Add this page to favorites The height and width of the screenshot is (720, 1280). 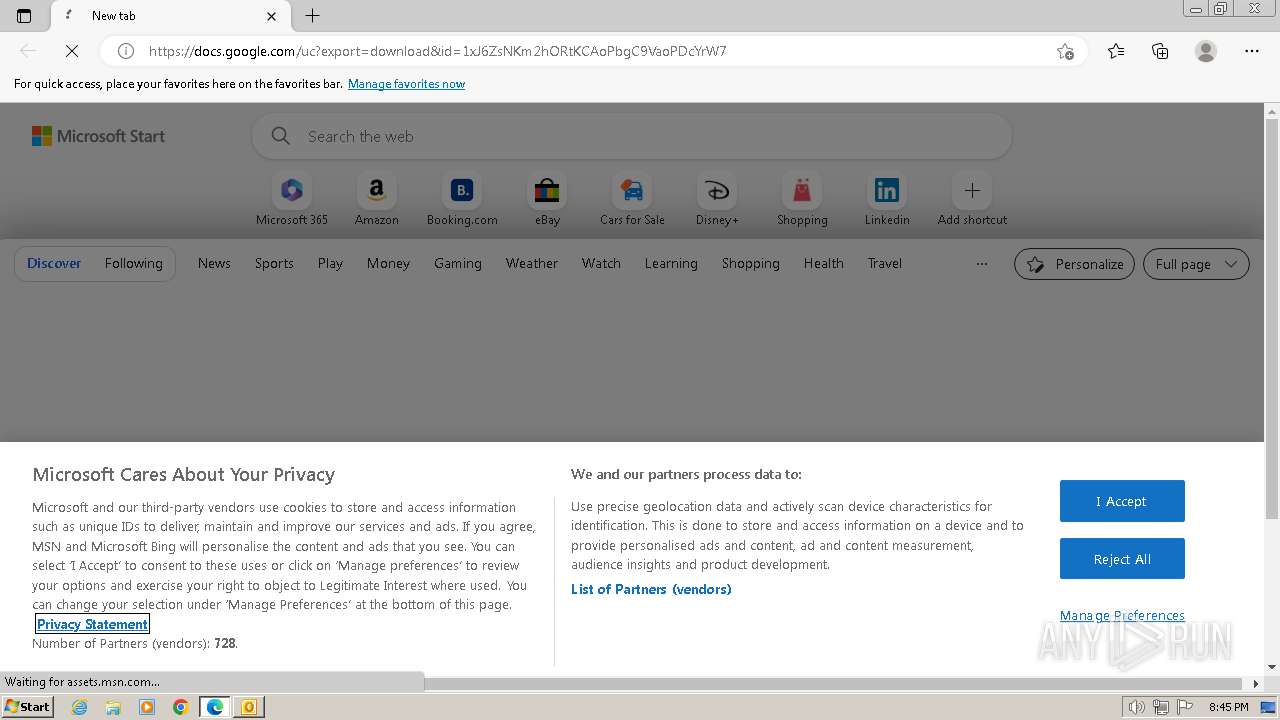[x=1065, y=51]
